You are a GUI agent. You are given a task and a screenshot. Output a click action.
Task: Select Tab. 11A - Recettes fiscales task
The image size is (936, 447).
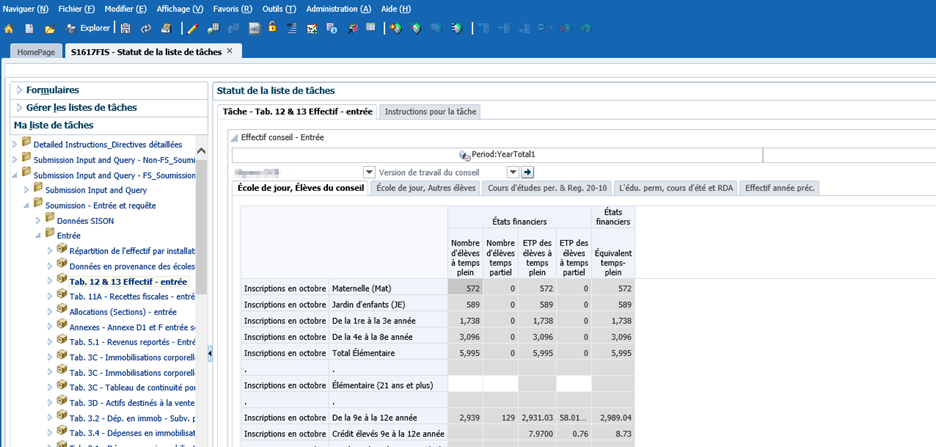[131, 297]
